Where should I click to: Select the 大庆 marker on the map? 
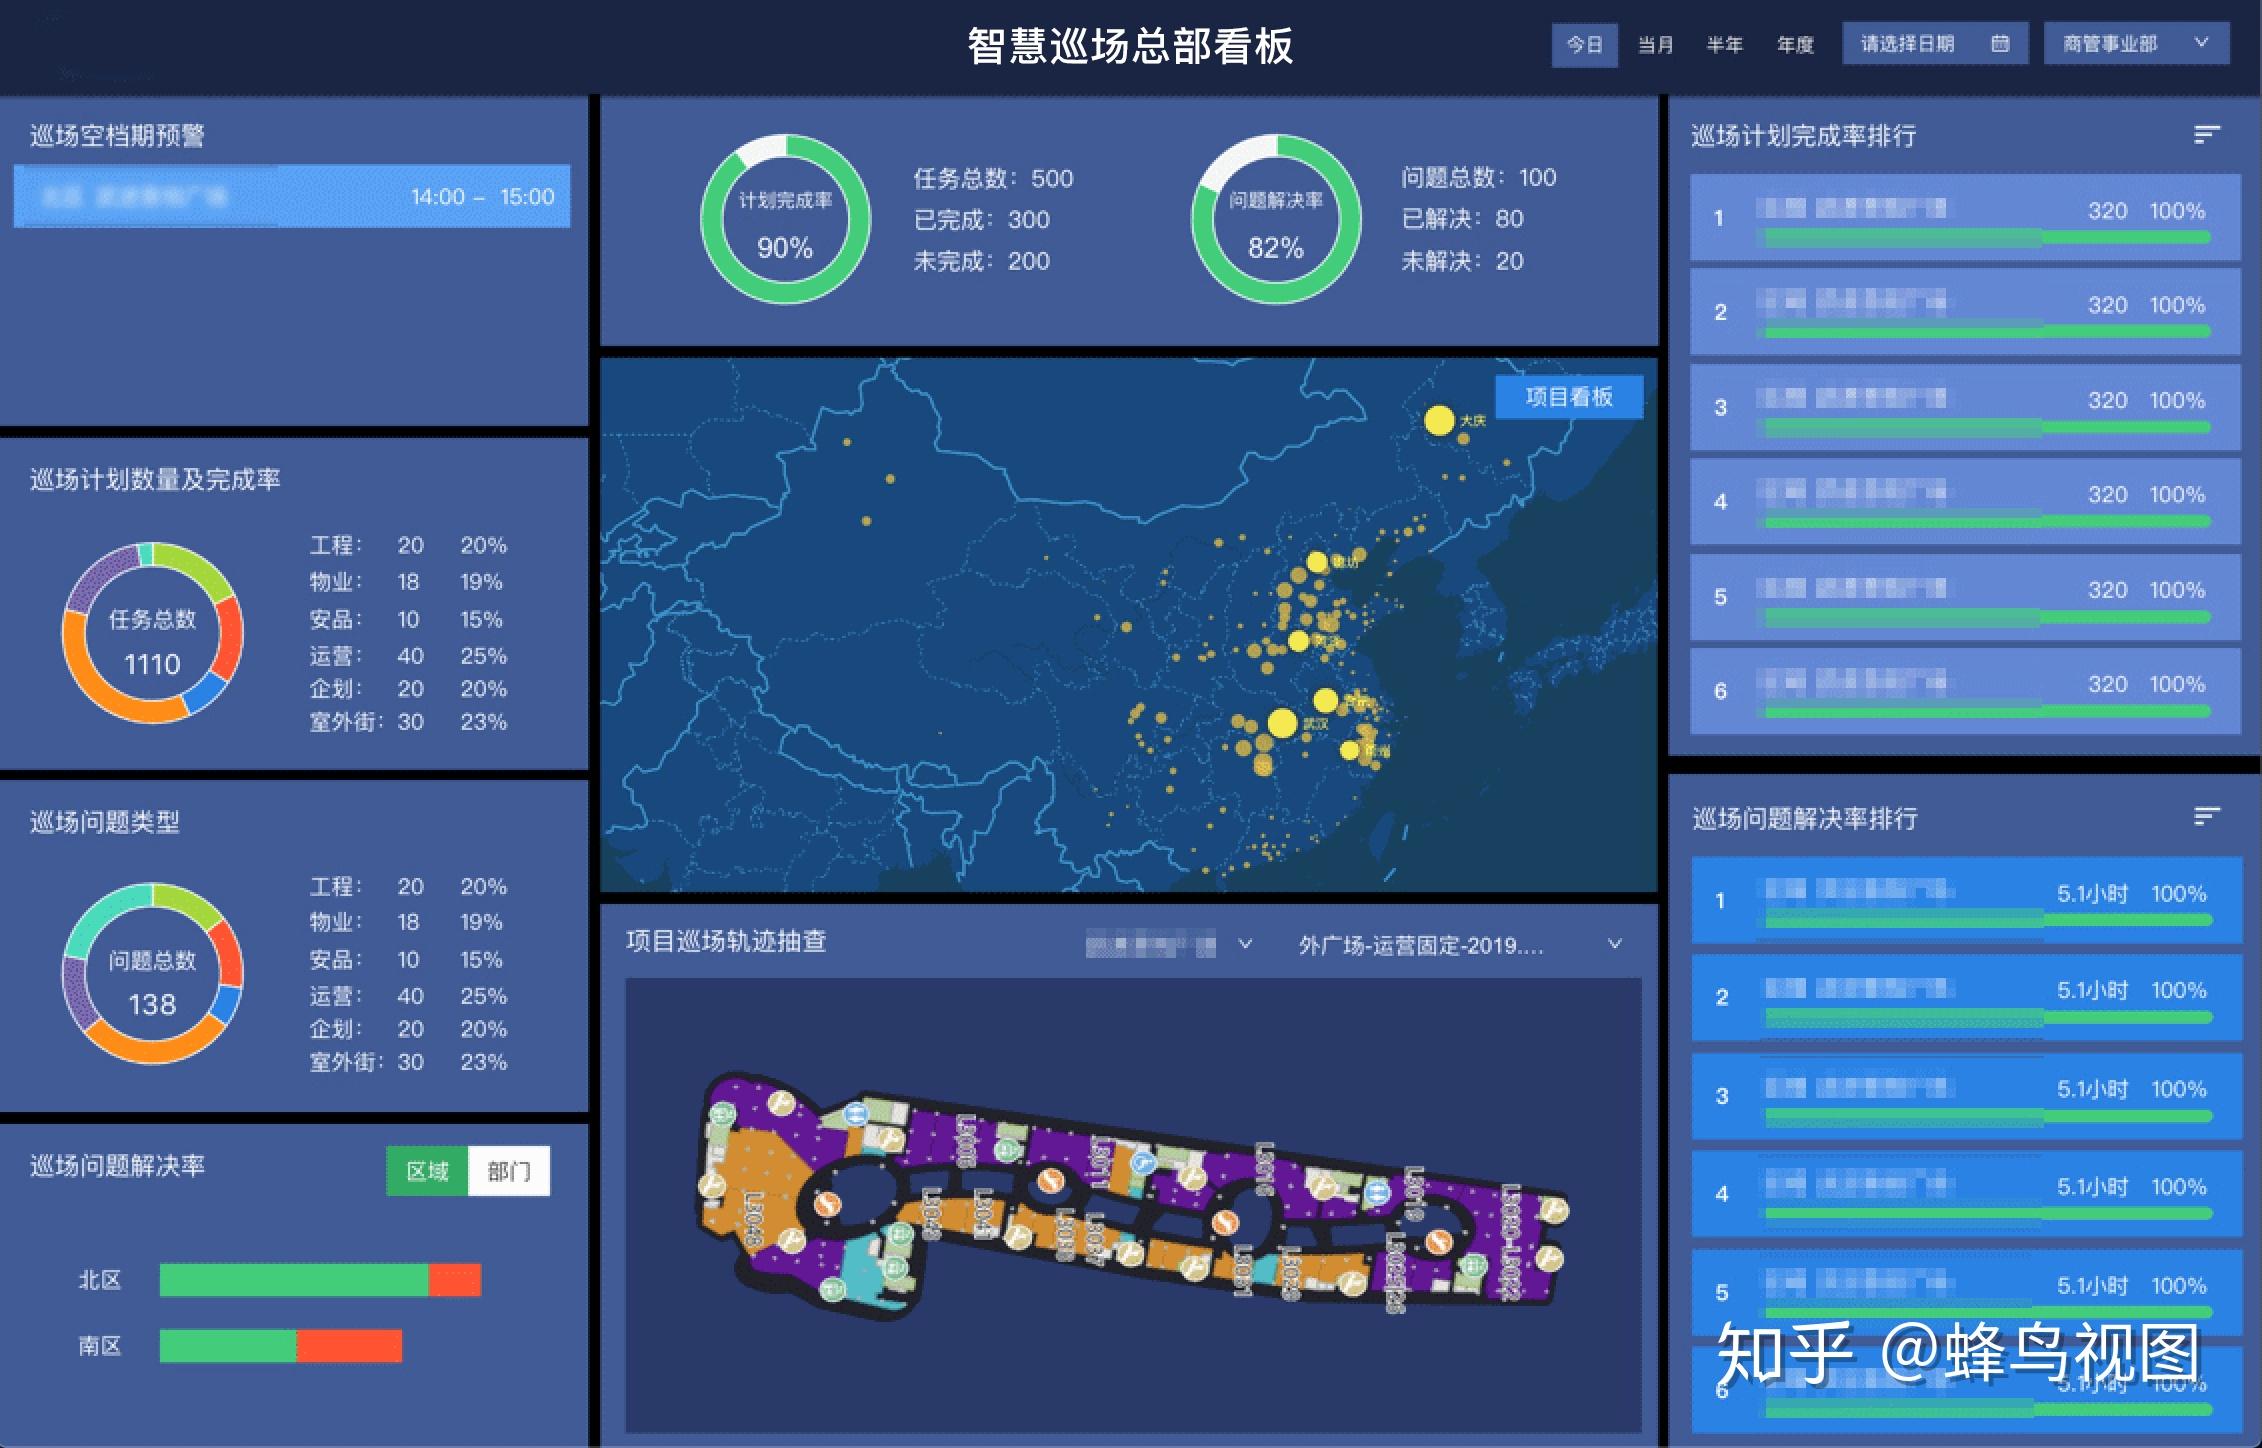[1440, 422]
